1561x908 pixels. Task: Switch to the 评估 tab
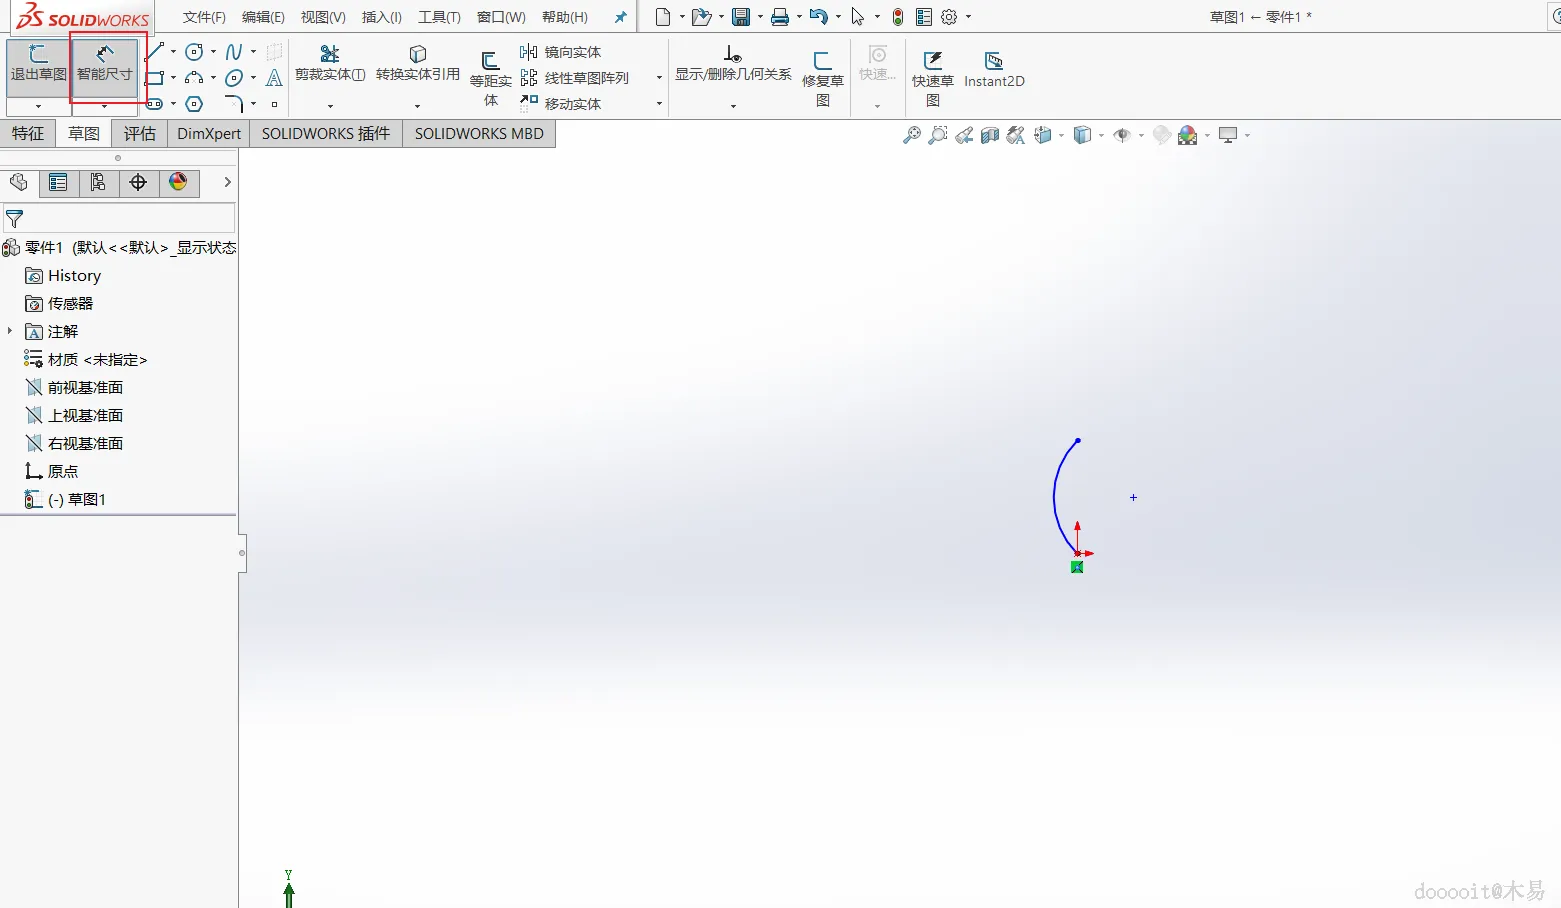pos(140,133)
